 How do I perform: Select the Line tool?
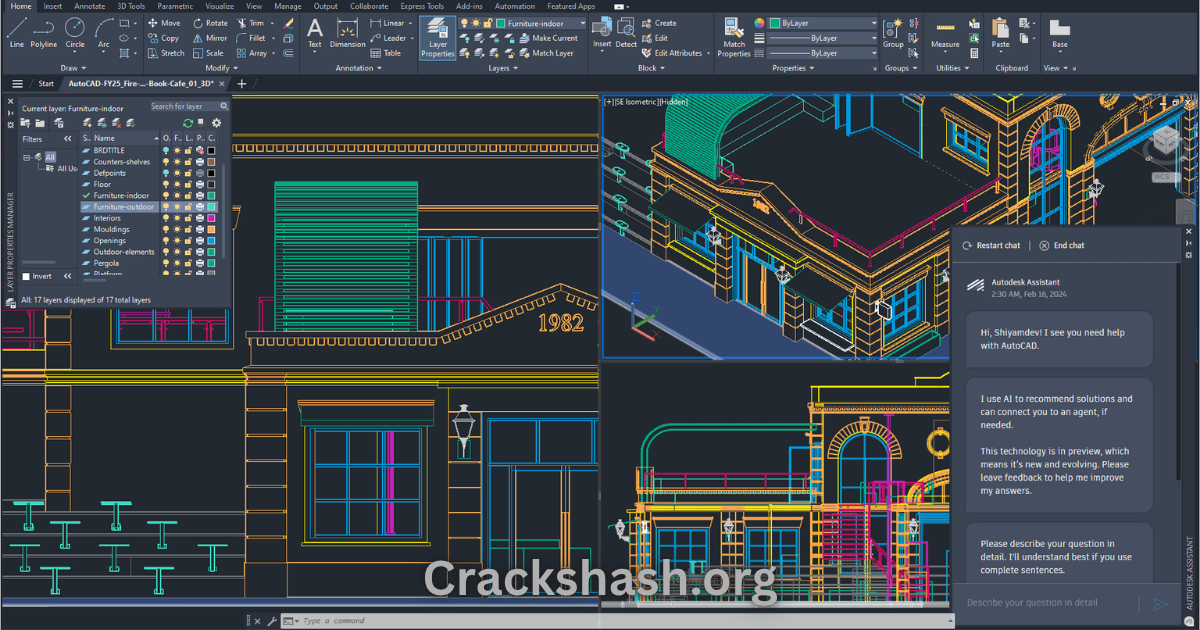(x=16, y=31)
